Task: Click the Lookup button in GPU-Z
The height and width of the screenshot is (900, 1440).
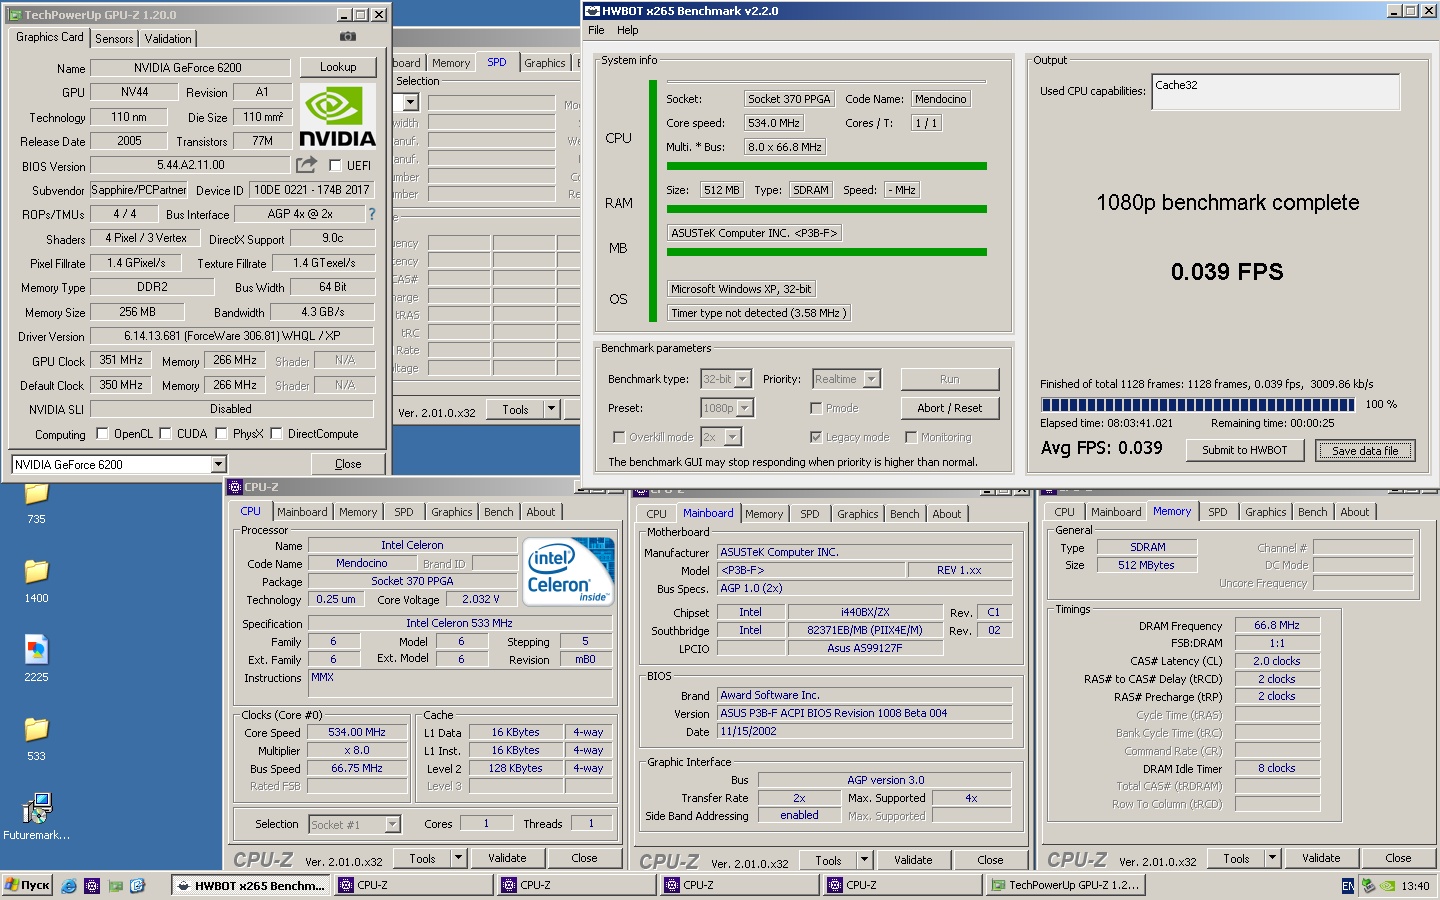Action: pyautogui.click(x=338, y=67)
